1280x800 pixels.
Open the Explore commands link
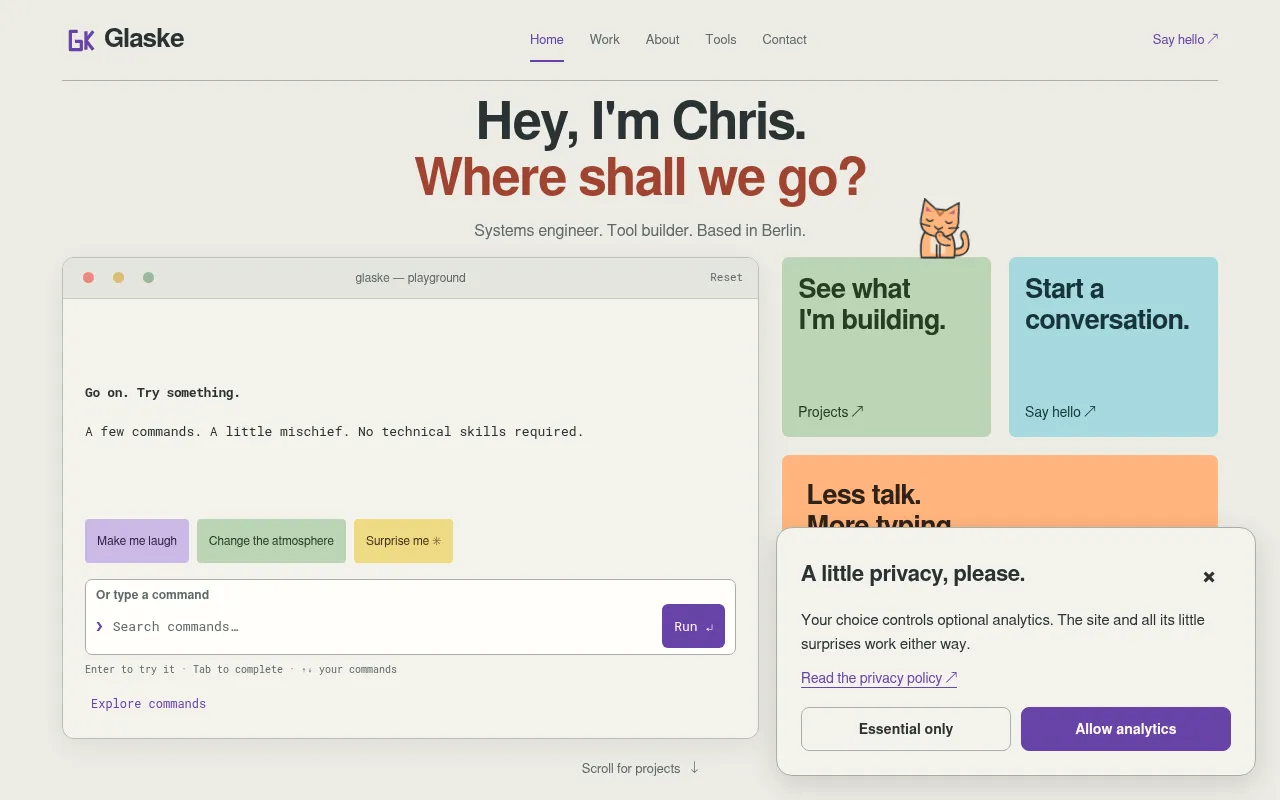148,704
